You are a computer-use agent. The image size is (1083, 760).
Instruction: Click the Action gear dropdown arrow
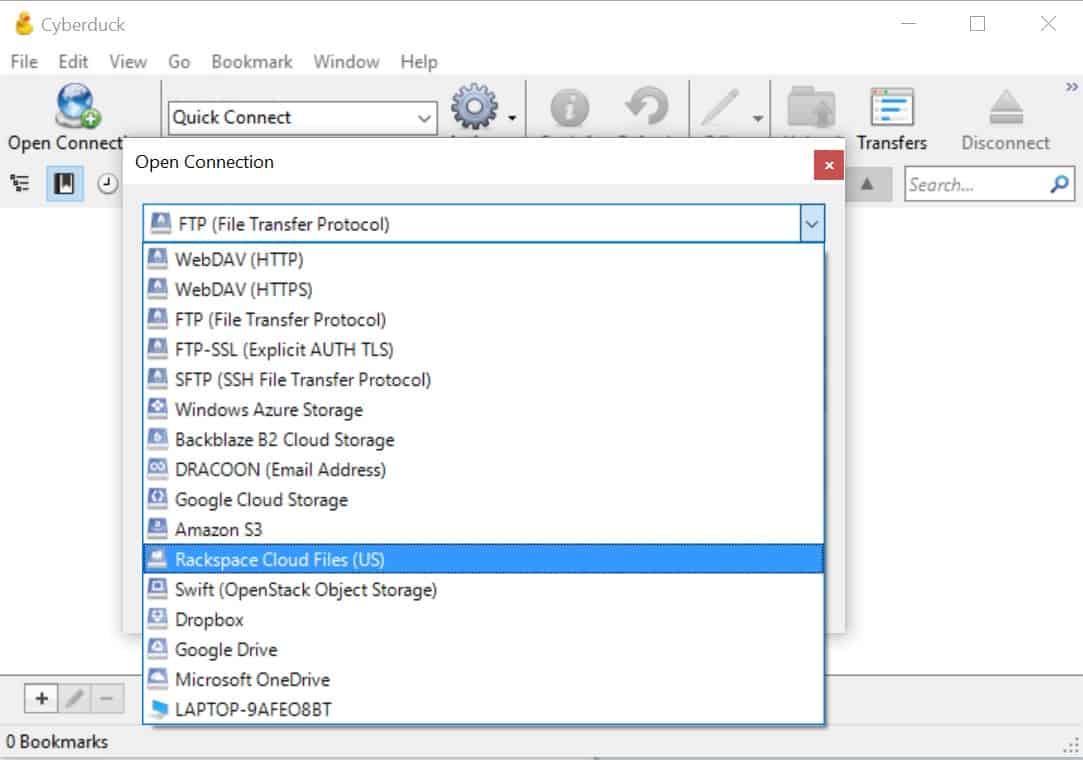512,118
